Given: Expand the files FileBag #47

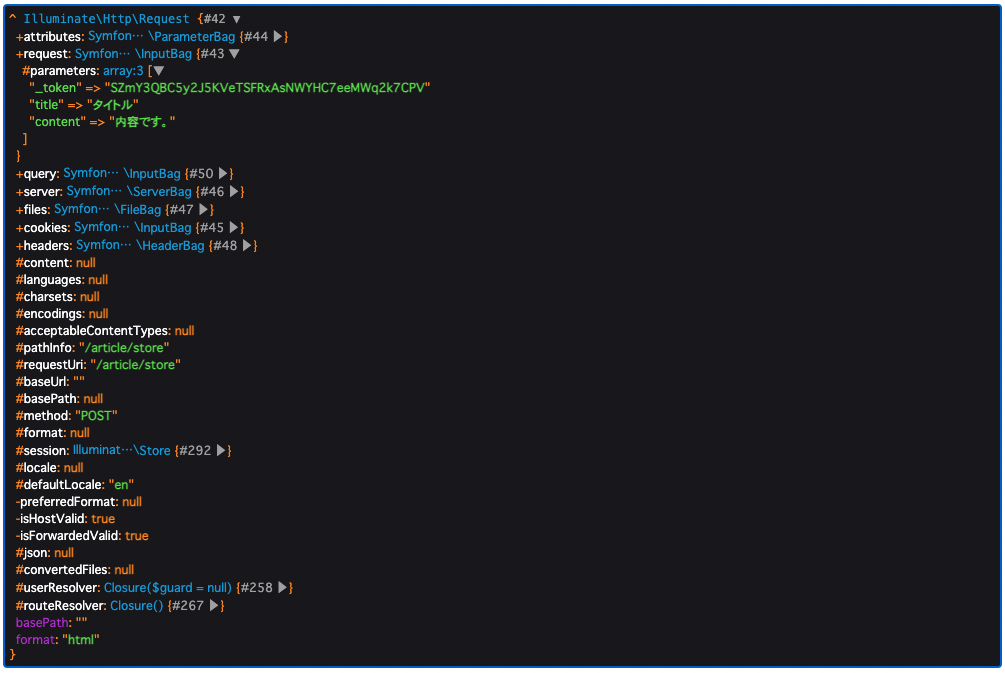Looking at the screenshot, I should coord(203,209).
